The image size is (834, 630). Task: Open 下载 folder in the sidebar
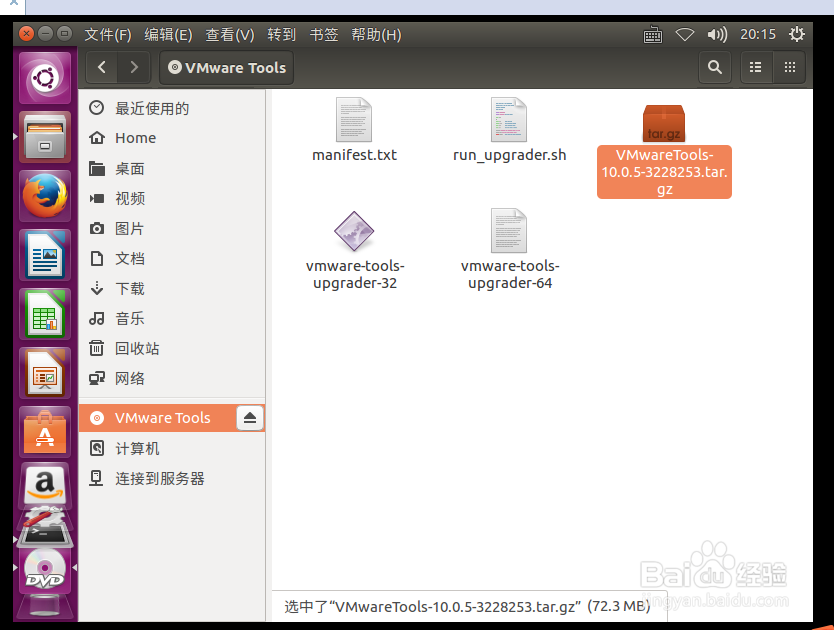click(x=172, y=288)
